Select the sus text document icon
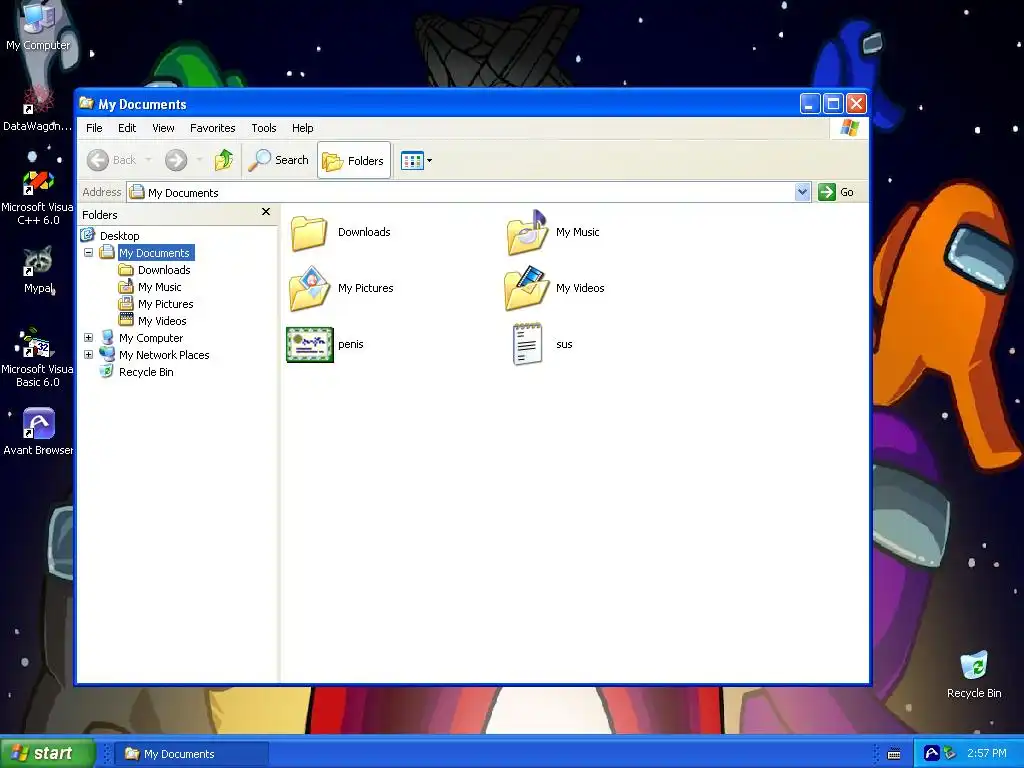The height and width of the screenshot is (768, 1024). (x=528, y=344)
